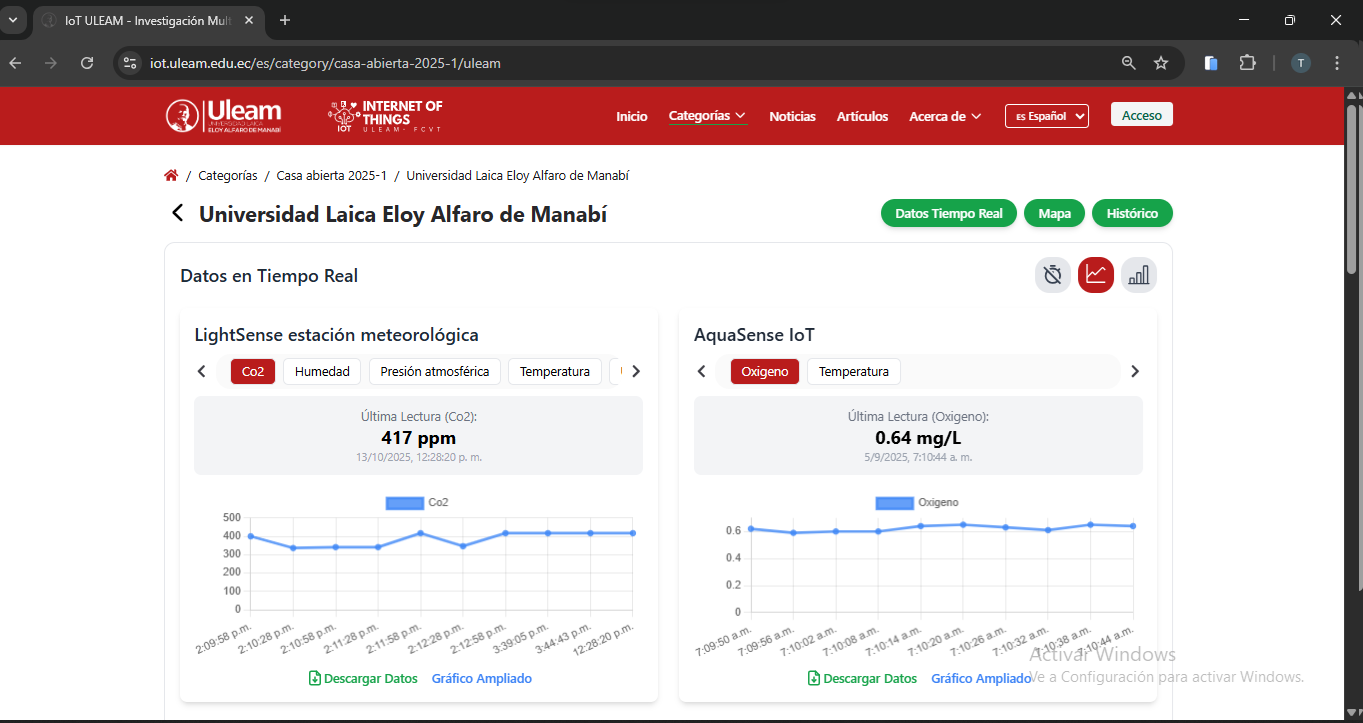Open the Categorías dropdown menu
This screenshot has height=723, width=1363.
pos(707,116)
